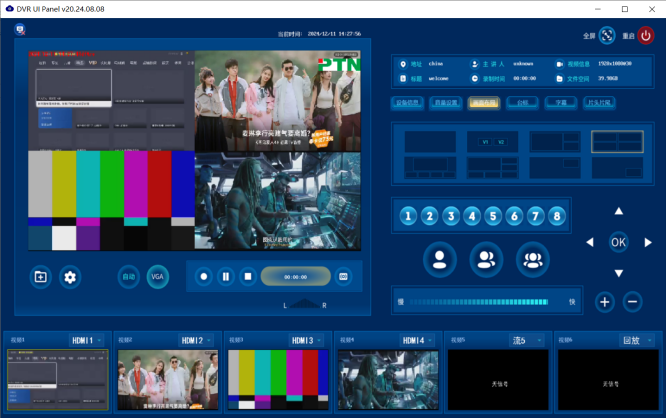Open the 回放 playback source dropdown
The image size is (666, 418).
coord(637,340)
